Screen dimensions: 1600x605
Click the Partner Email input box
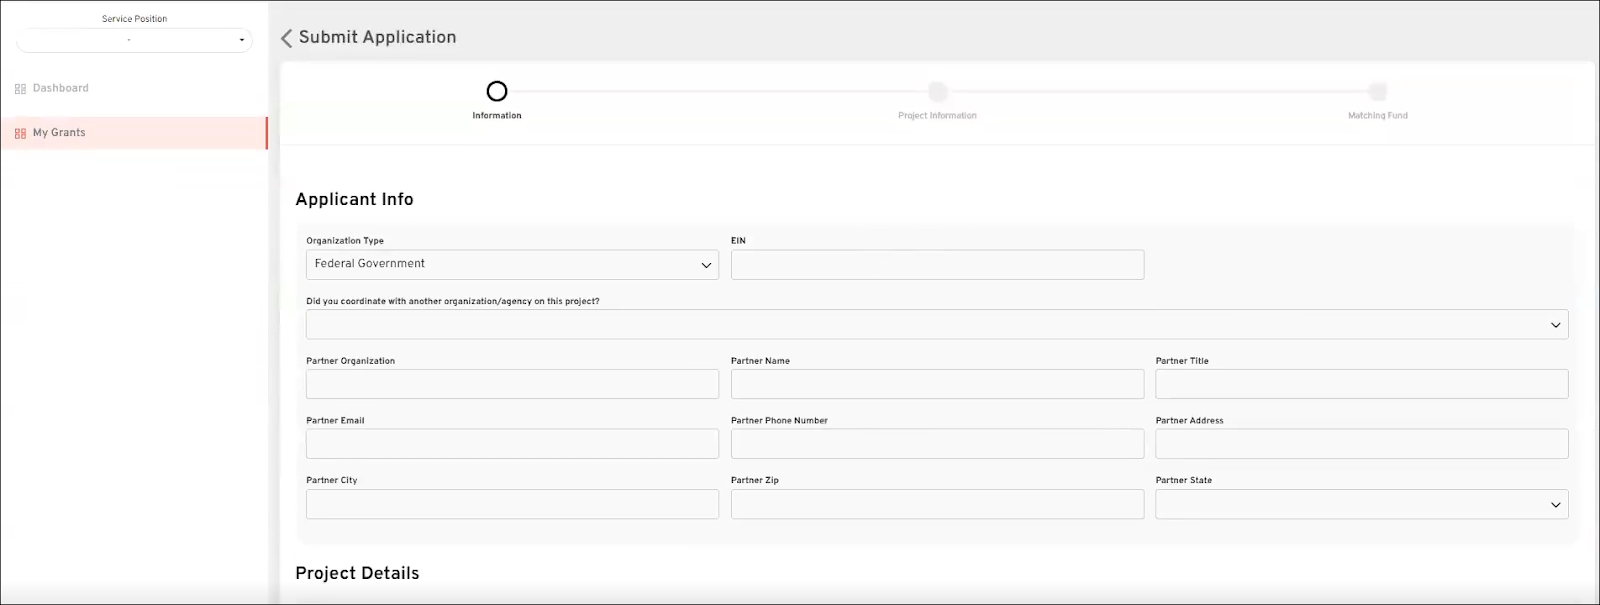click(512, 445)
